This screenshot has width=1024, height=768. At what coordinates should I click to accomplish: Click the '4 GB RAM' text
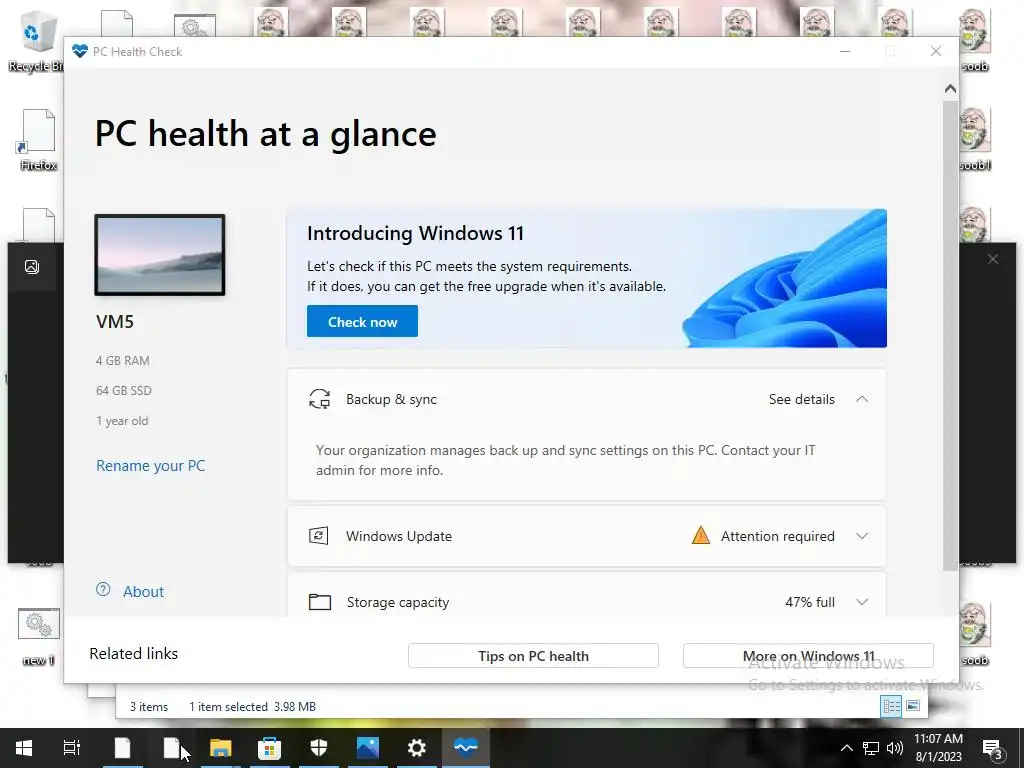click(123, 360)
